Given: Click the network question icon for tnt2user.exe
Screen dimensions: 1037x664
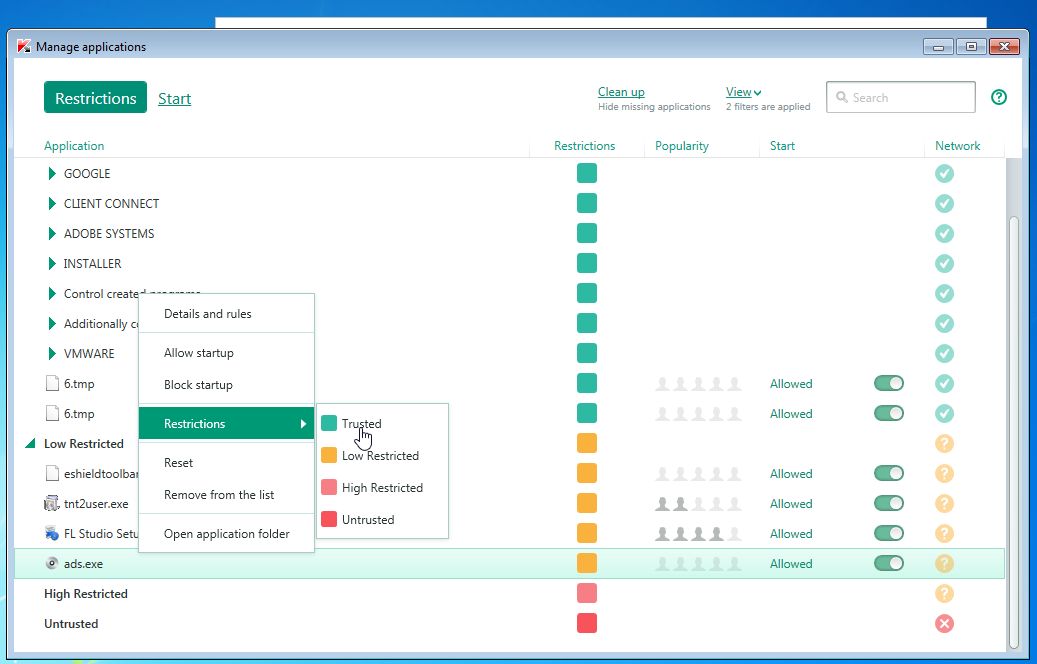Looking at the screenshot, I should (944, 503).
